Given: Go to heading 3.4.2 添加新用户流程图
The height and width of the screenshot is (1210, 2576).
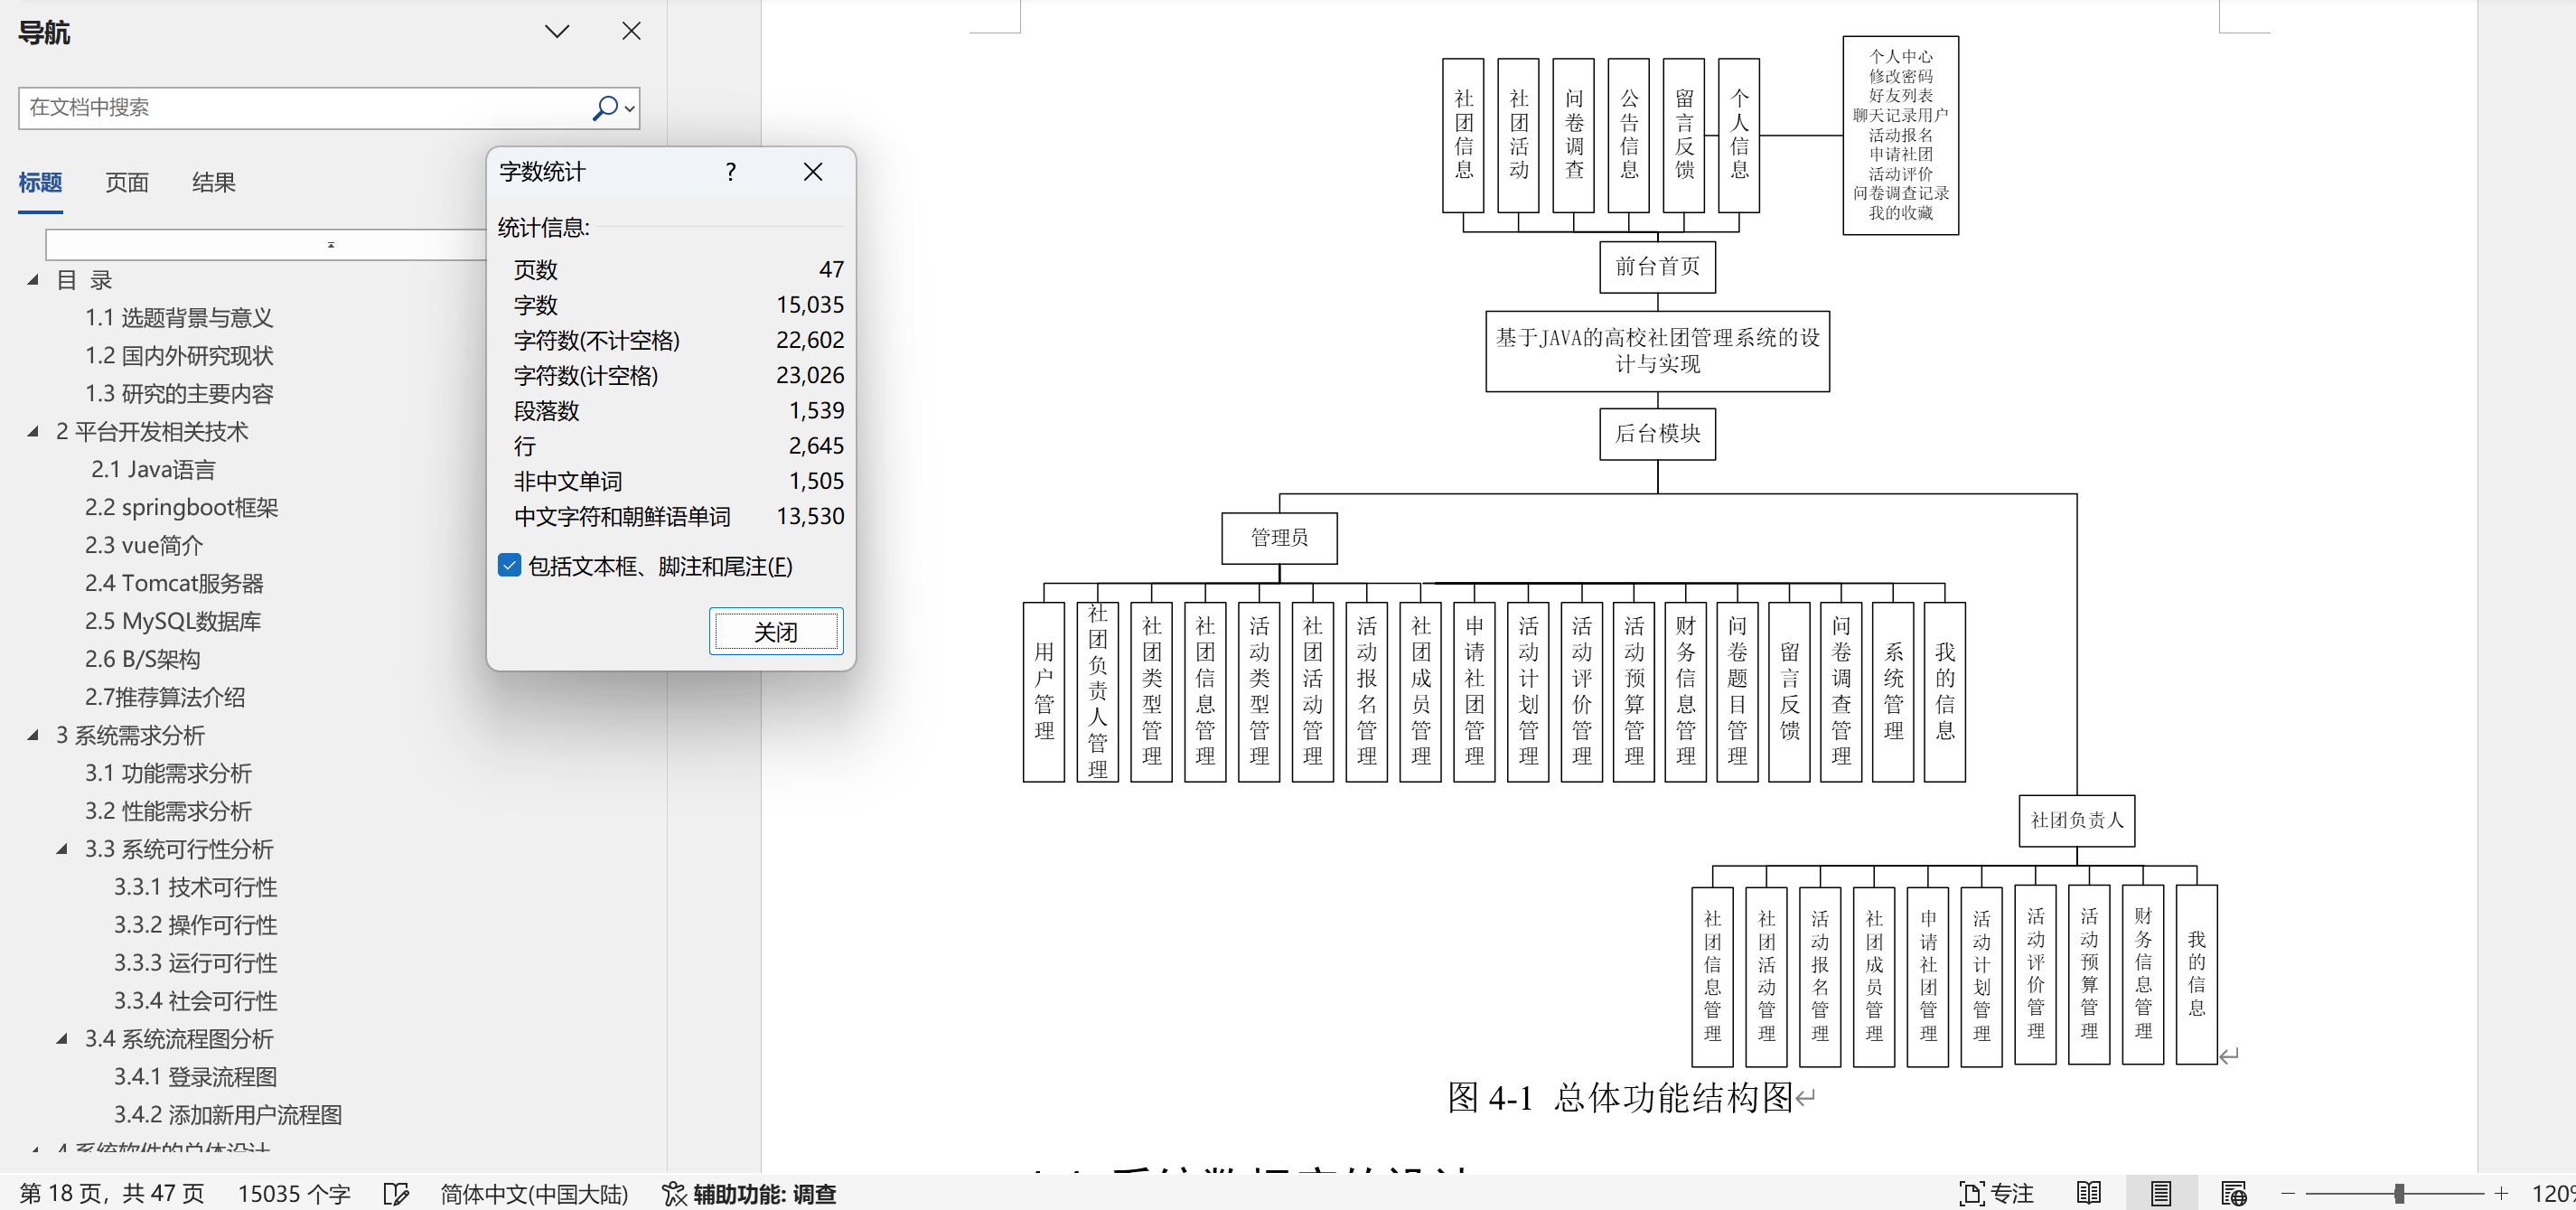Looking at the screenshot, I should coord(228,1116).
